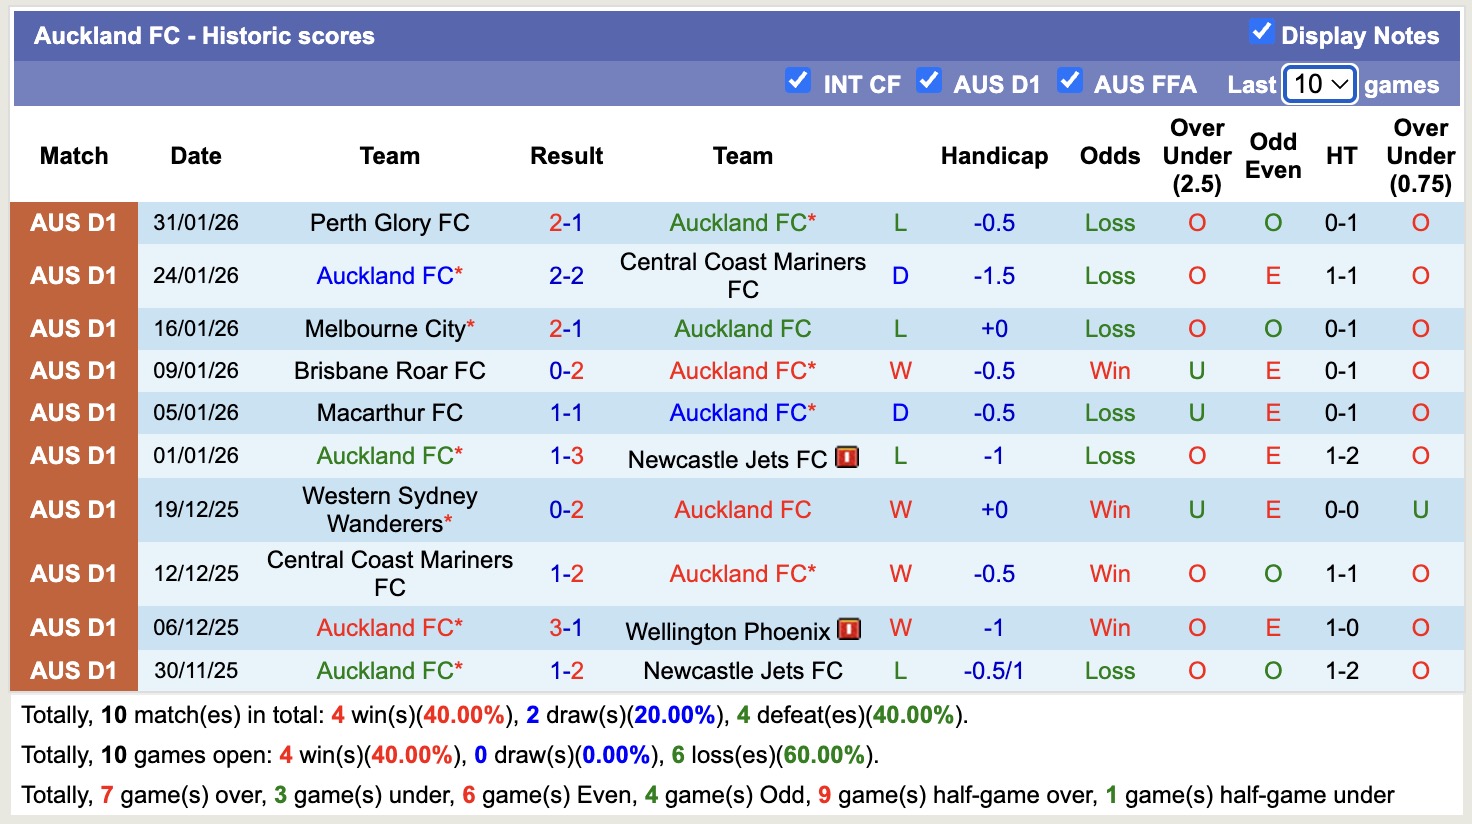Disable the AUS FFA filter
This screenshot has width=1472, height=824.
pos(1070,81)
